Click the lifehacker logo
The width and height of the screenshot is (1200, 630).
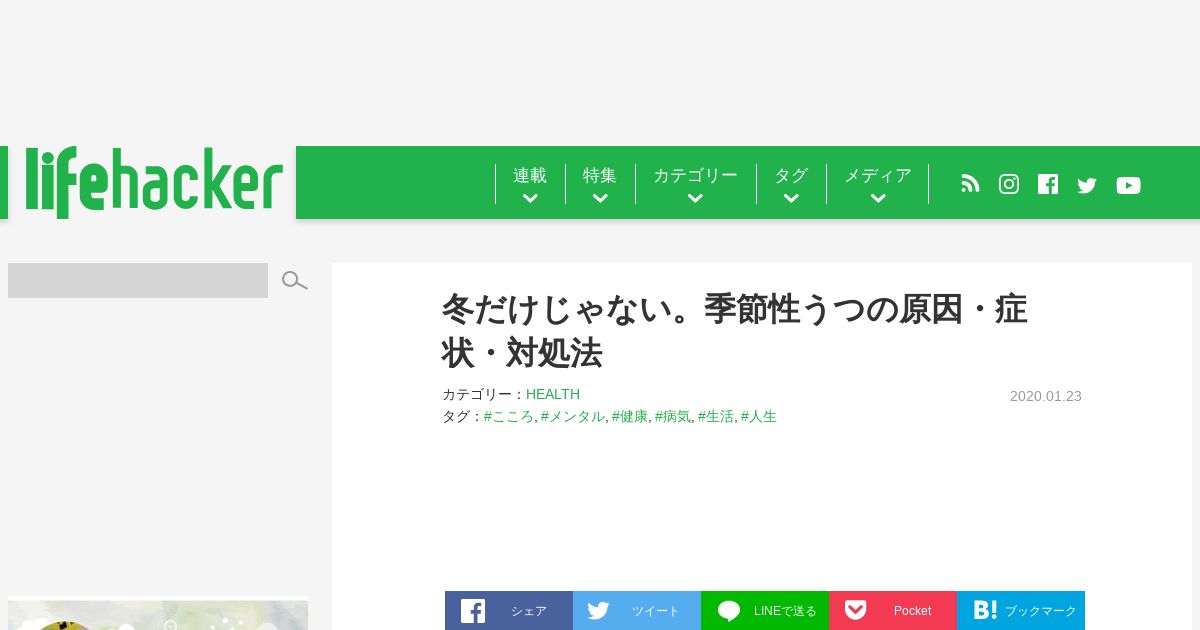tap(154, 182)
